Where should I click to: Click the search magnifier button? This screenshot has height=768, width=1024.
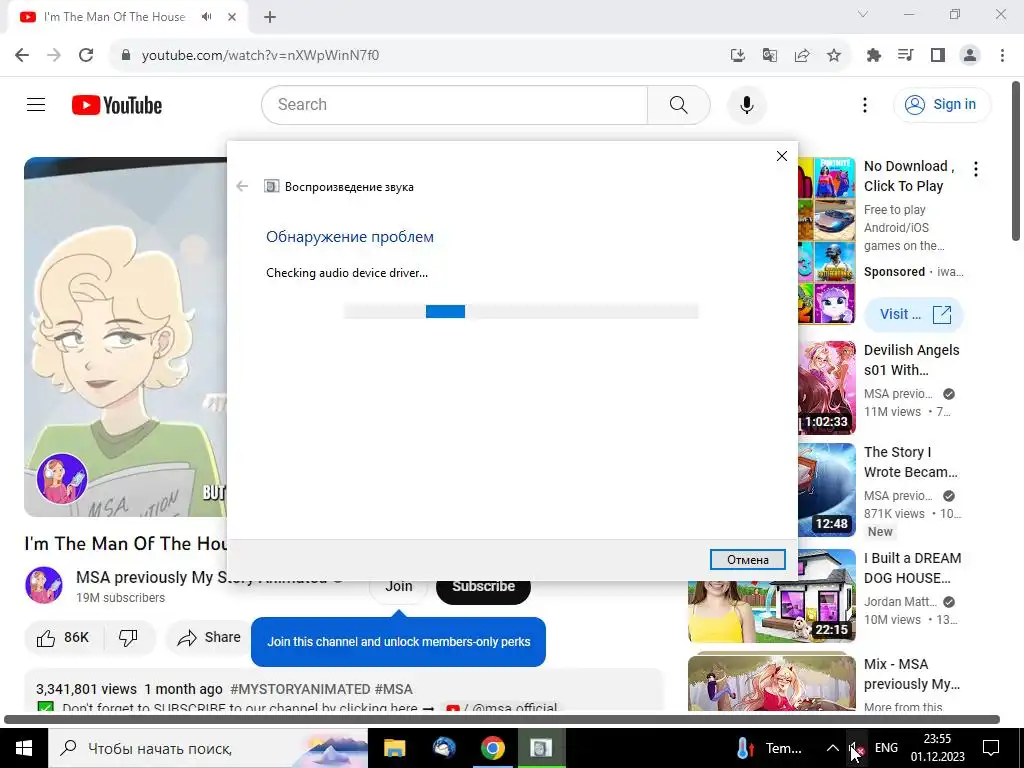click(x=679, y=104)
